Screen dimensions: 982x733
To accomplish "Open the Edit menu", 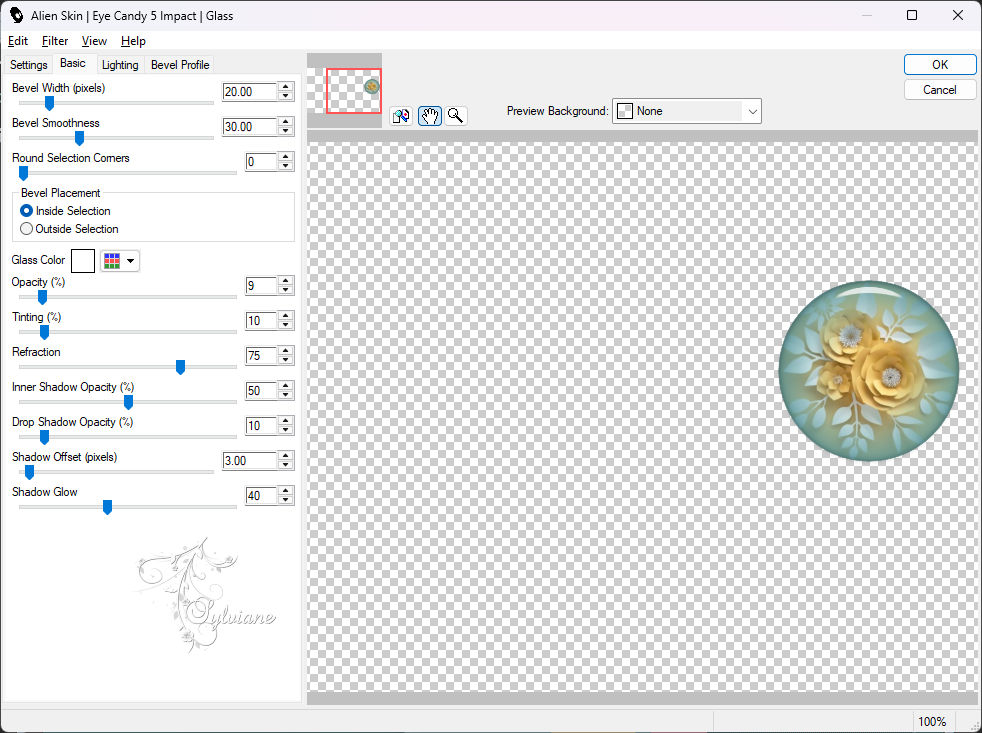I will pos(18,41).
